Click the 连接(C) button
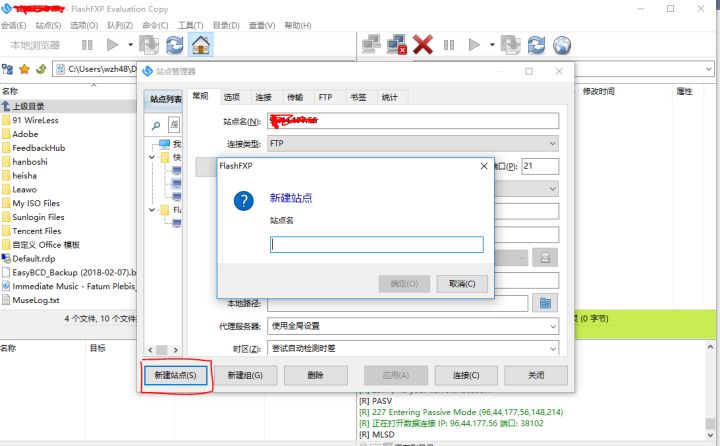Screen dimensions: 720x446 (466, 375)
